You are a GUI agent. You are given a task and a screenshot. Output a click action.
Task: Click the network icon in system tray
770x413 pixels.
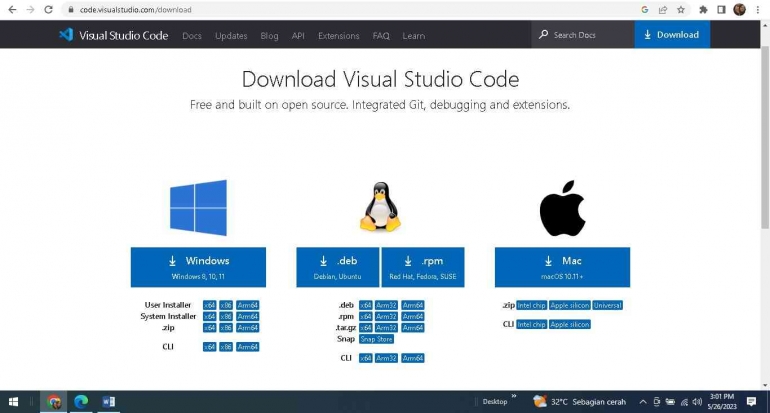pos(684,402)
